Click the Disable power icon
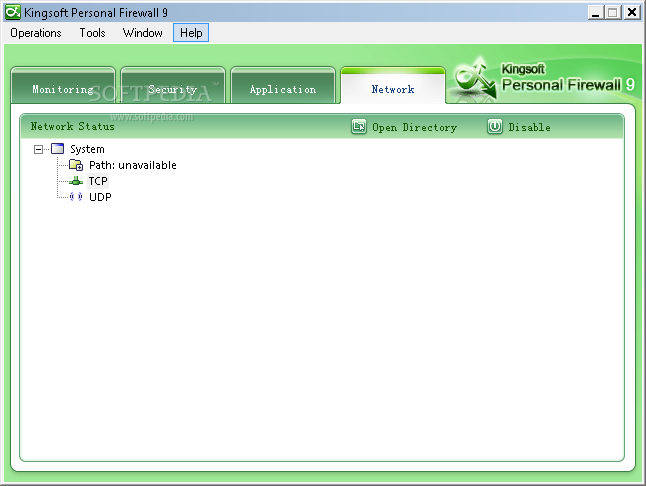Screen dimensions: 646x486 (x=495, y=126)
